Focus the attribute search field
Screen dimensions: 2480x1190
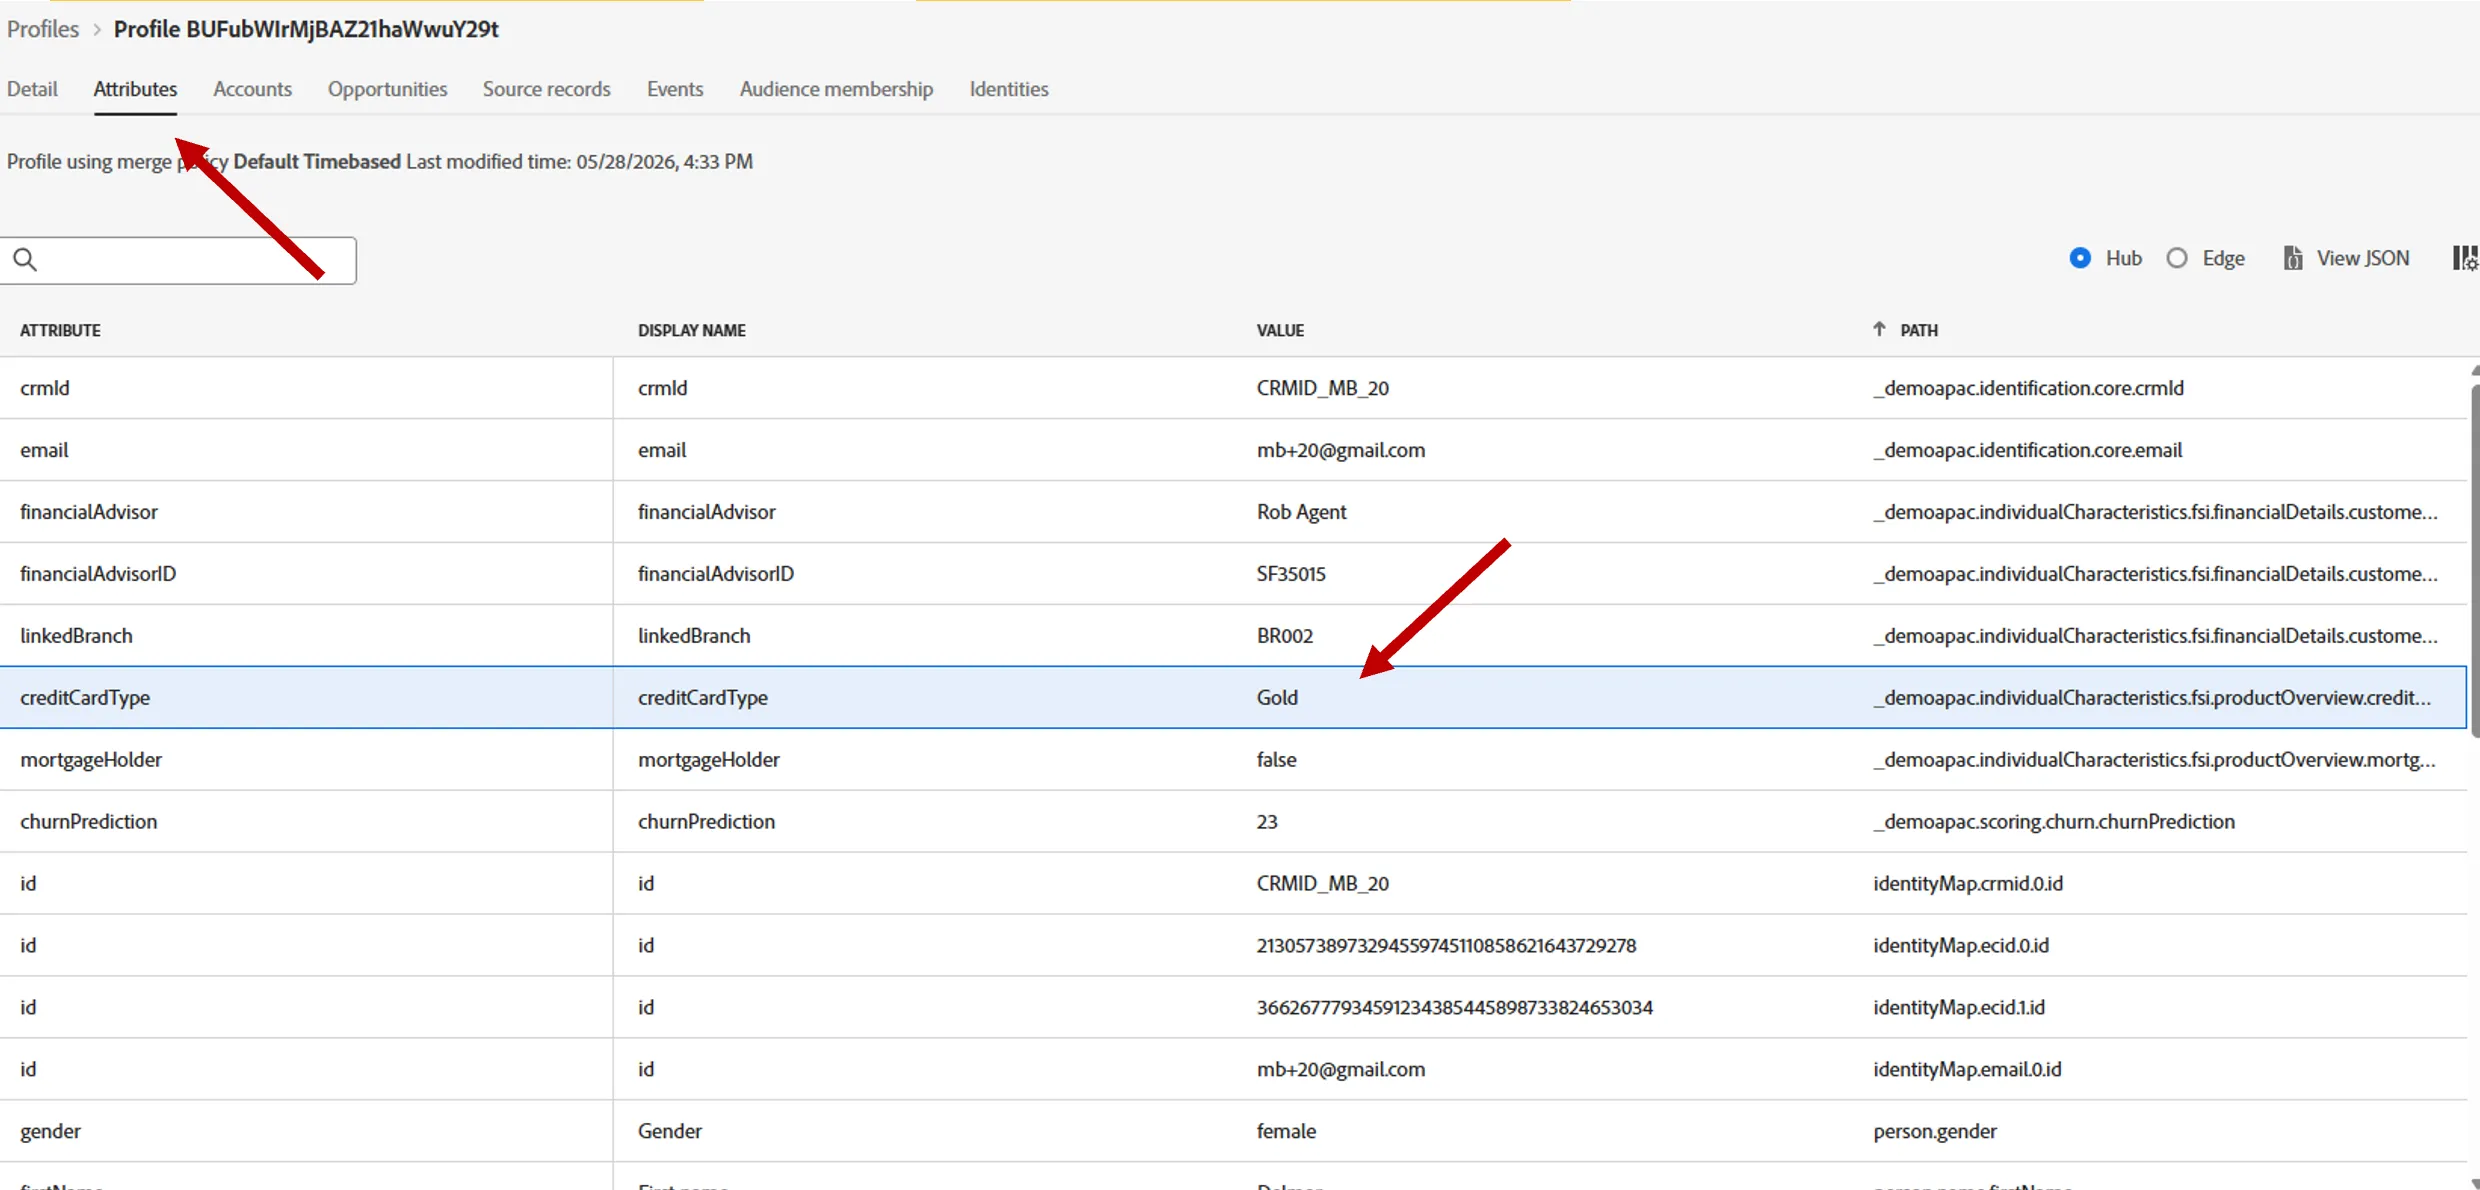pos(178,260)
